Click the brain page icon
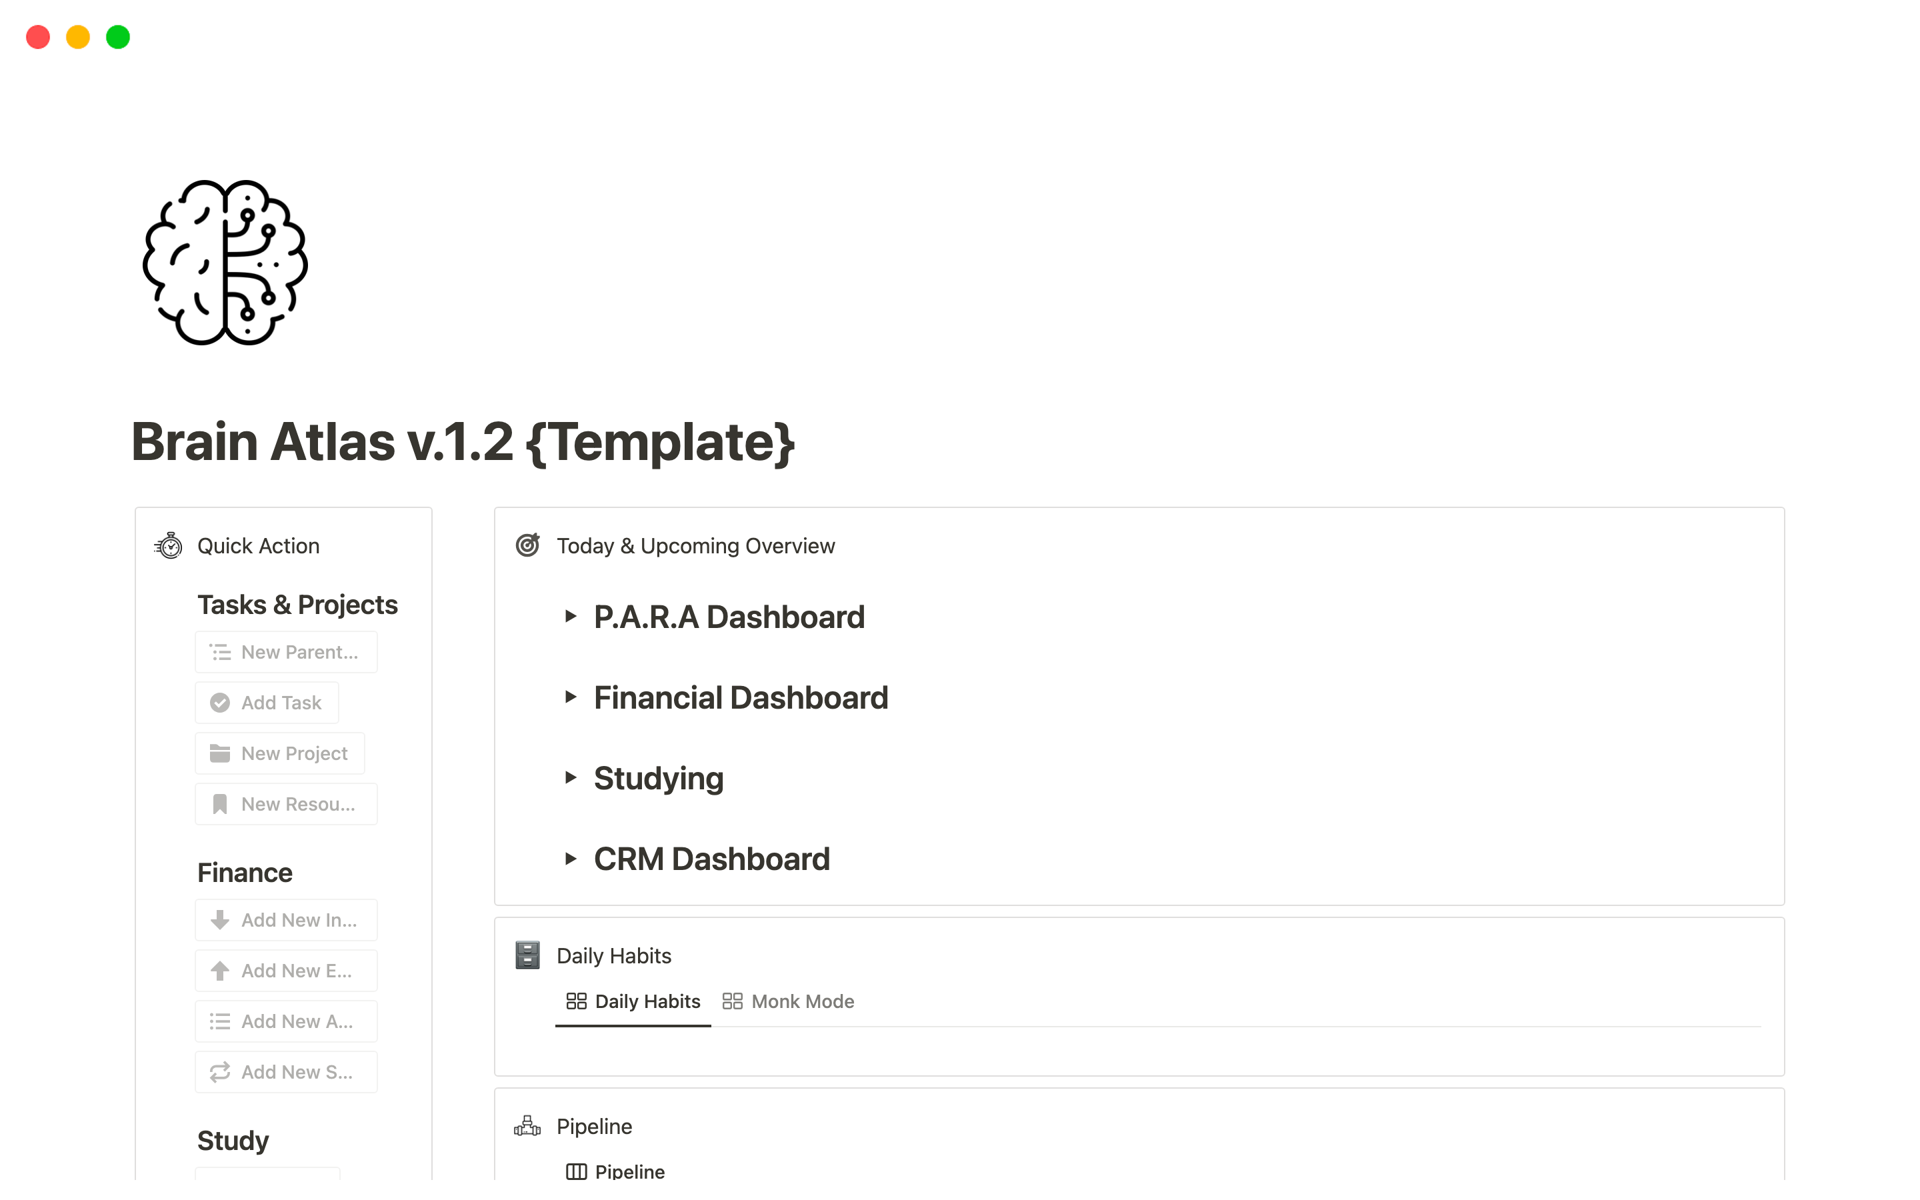 click(225, 263)
